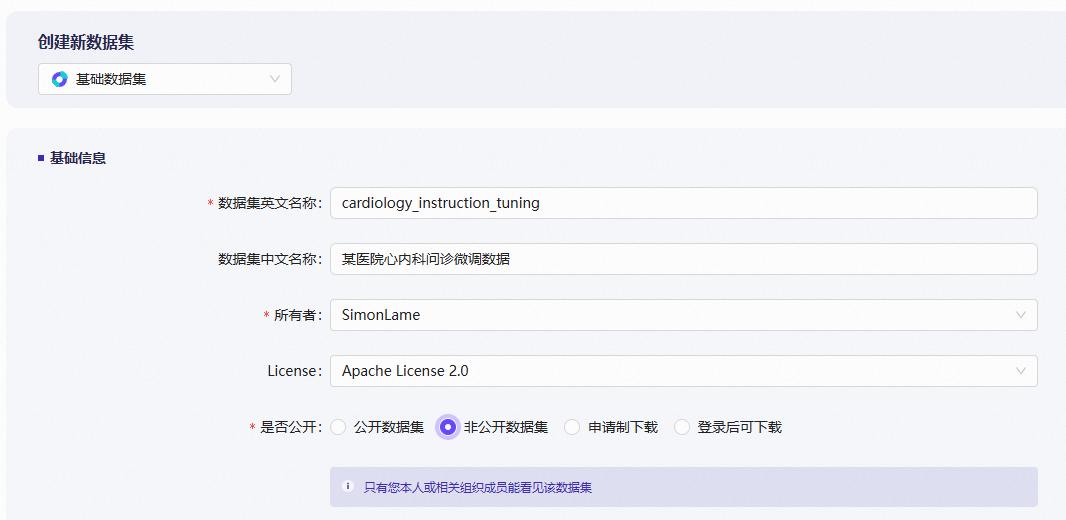This screenshot has width=1066, height=520.
Task: Click the License field label
Action: [294, 371]
